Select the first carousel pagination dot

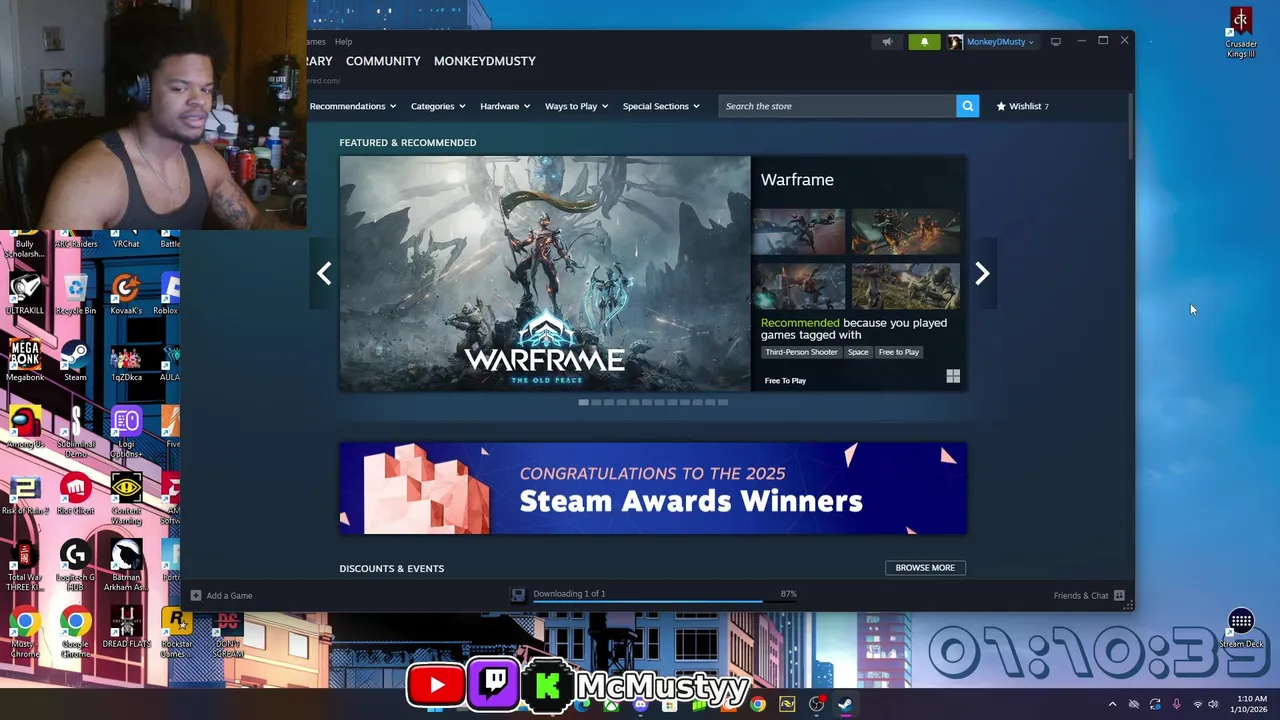coord(583,402)
